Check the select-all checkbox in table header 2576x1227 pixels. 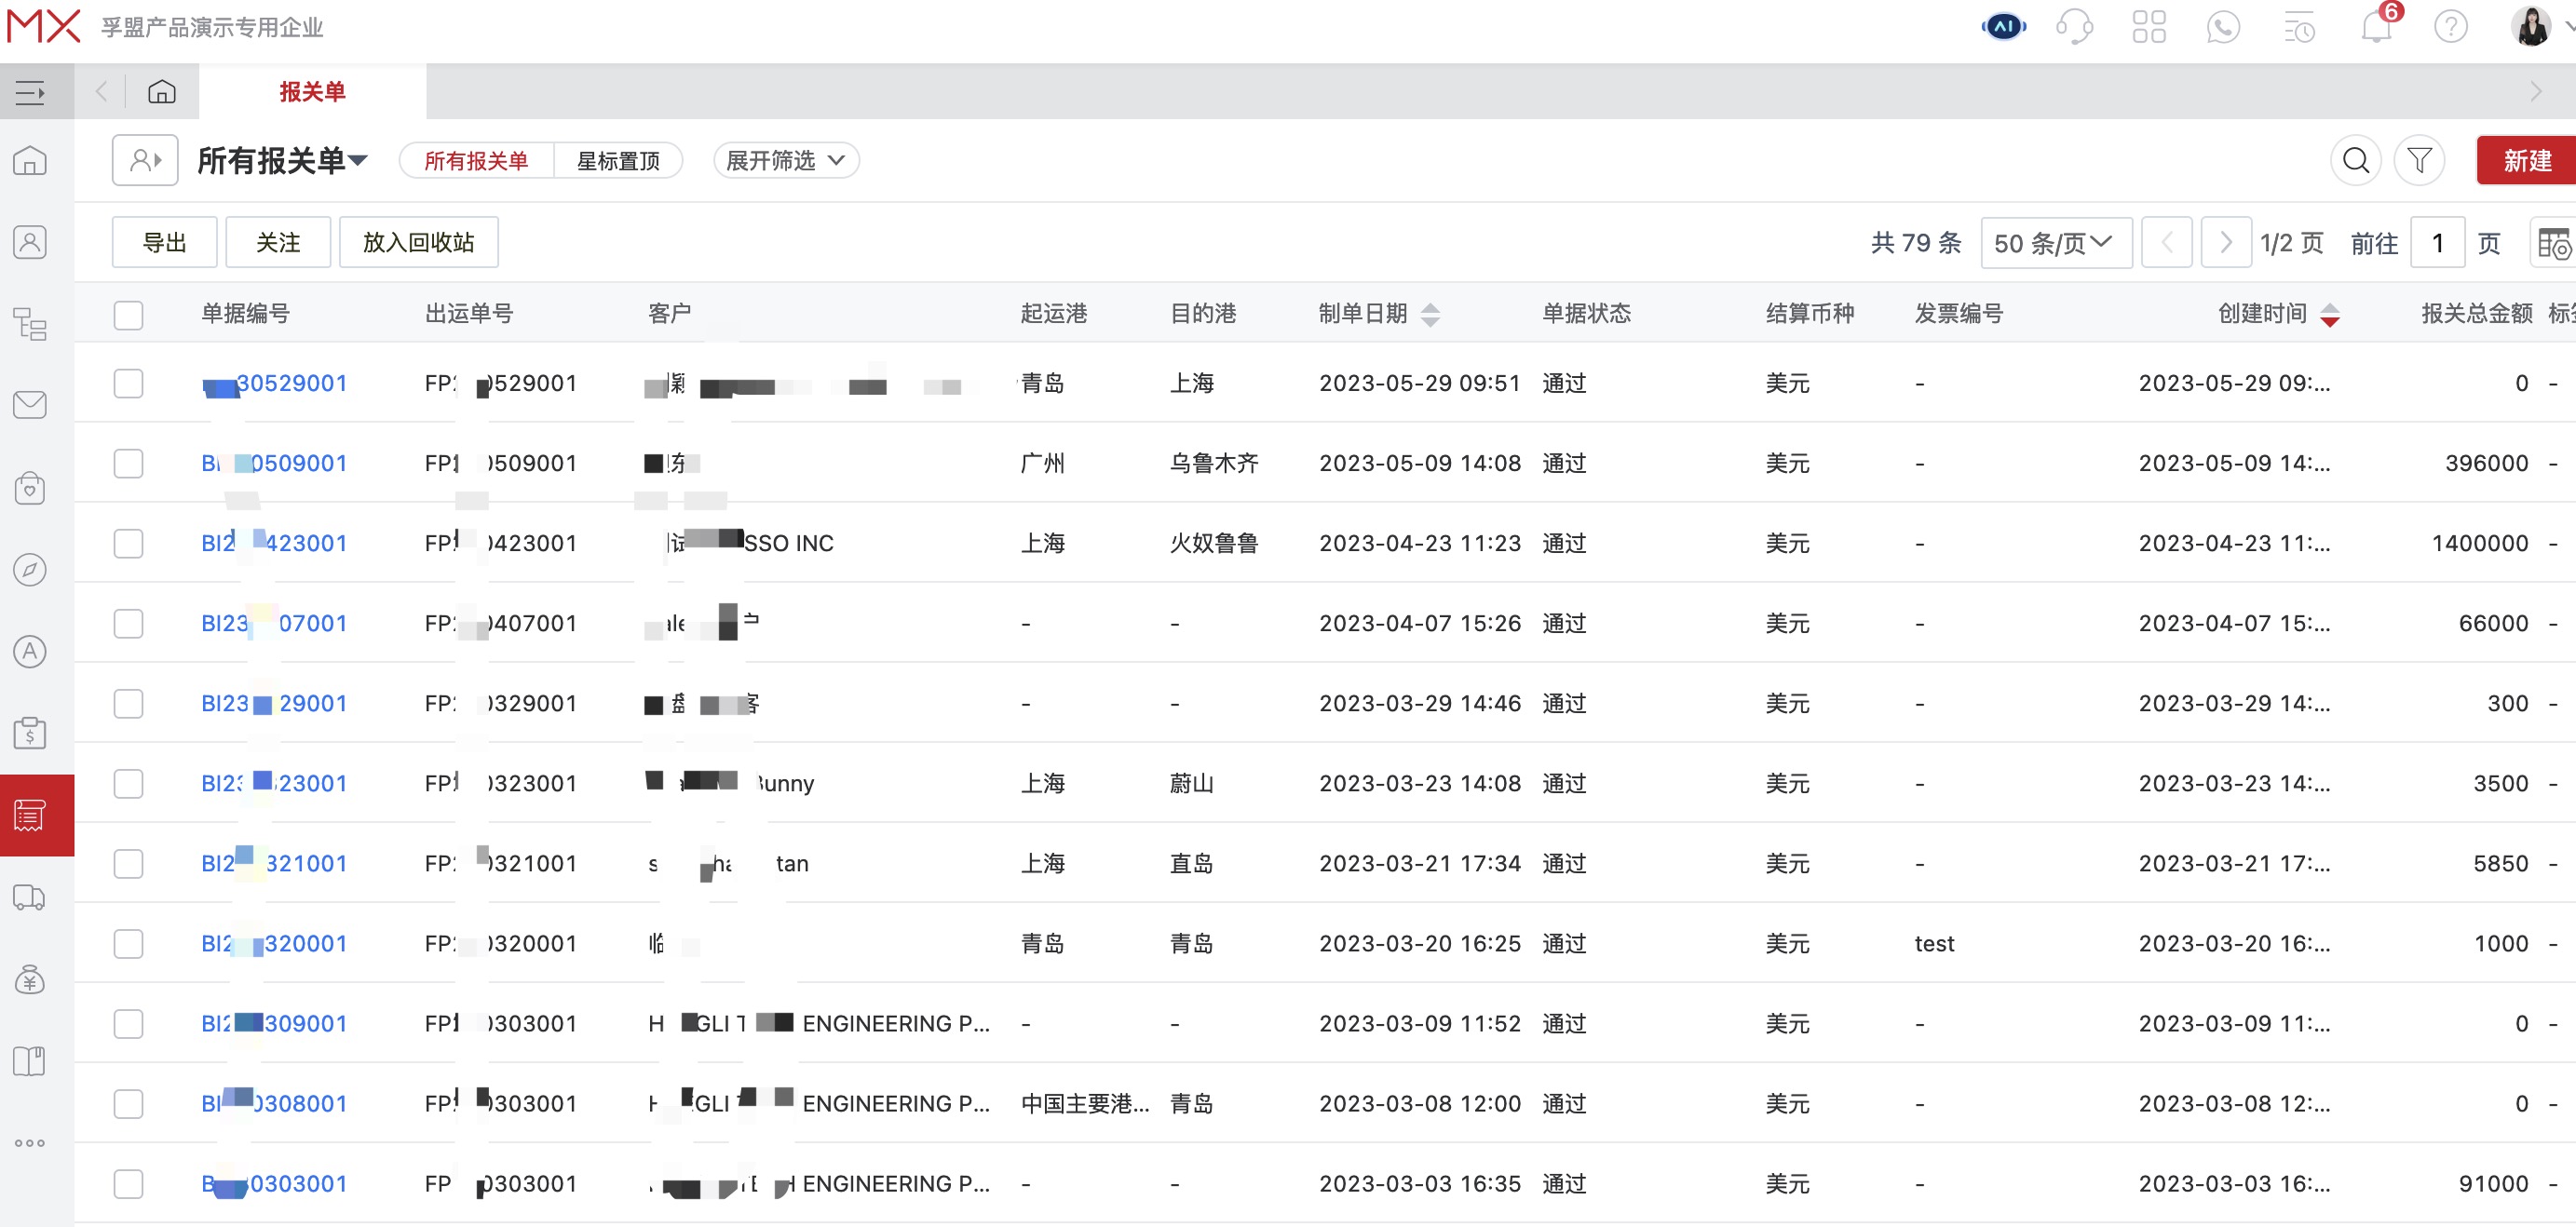128,315
